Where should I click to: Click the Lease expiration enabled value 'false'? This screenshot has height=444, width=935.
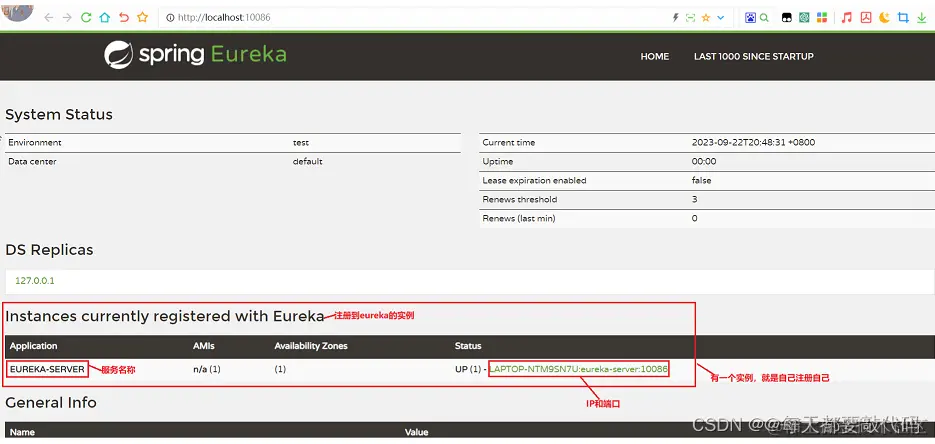(x=701, y=181)
